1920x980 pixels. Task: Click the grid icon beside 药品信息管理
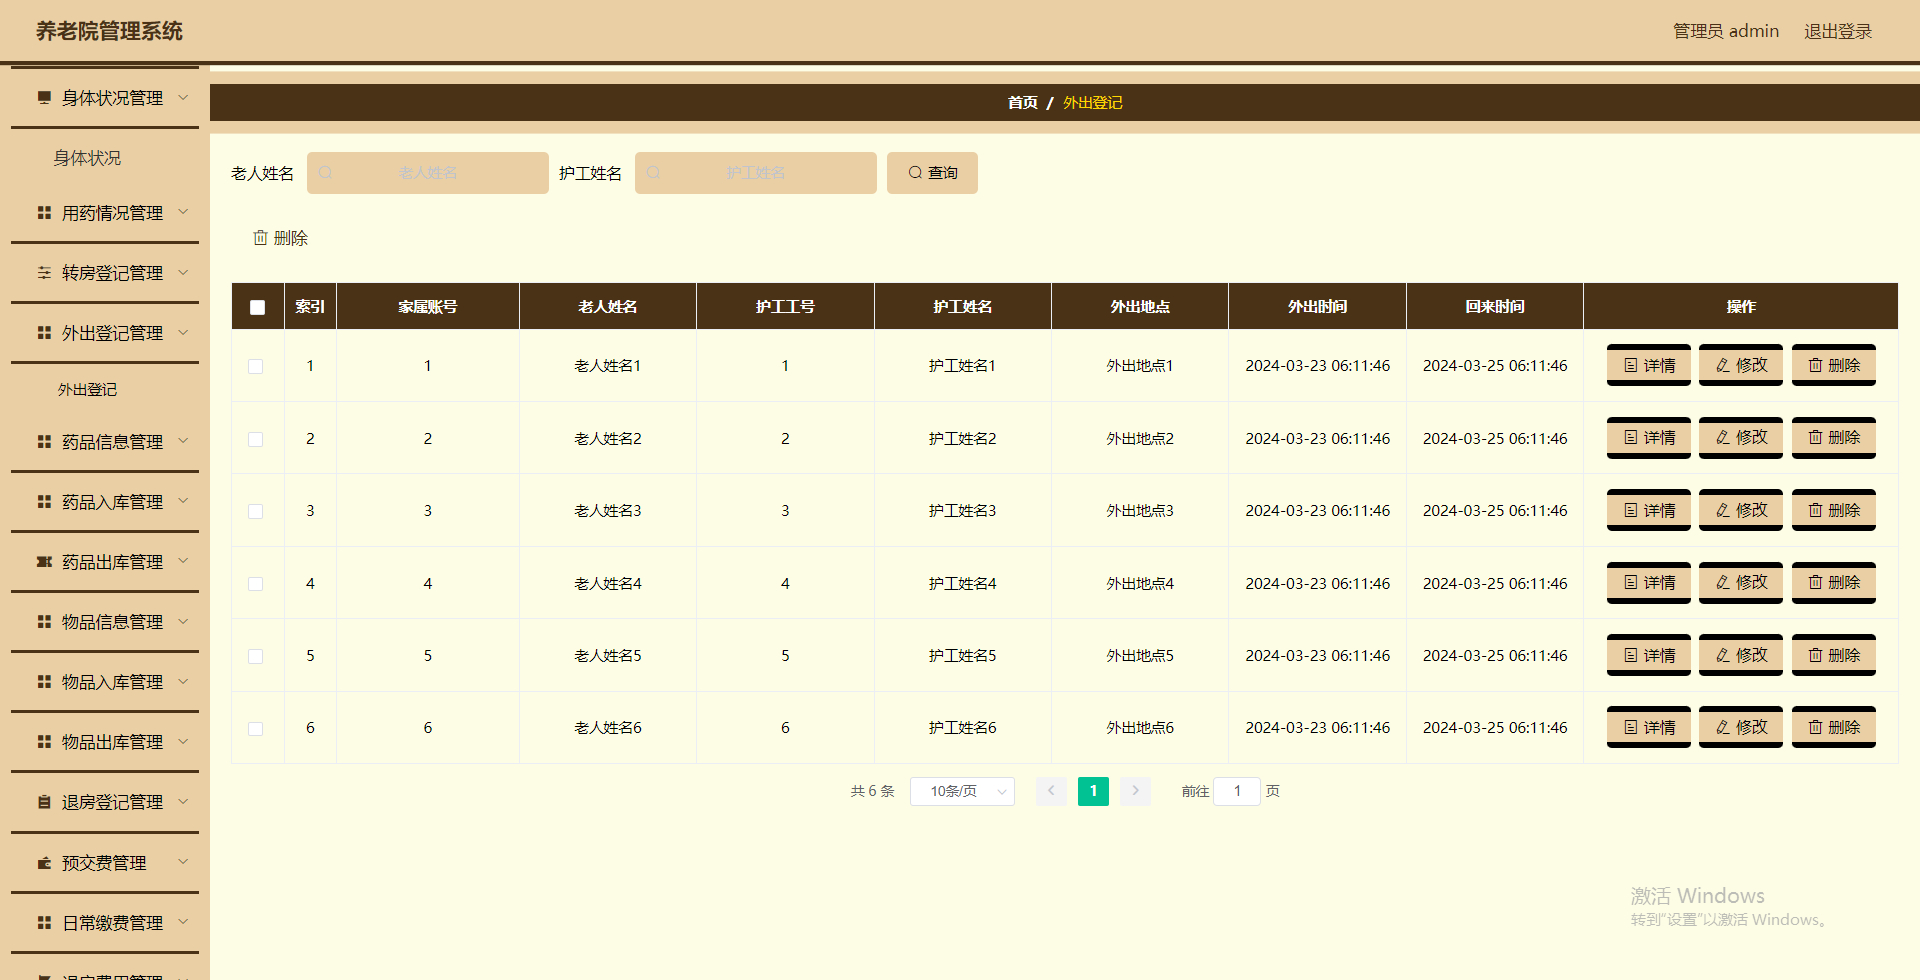coord(44,441)
